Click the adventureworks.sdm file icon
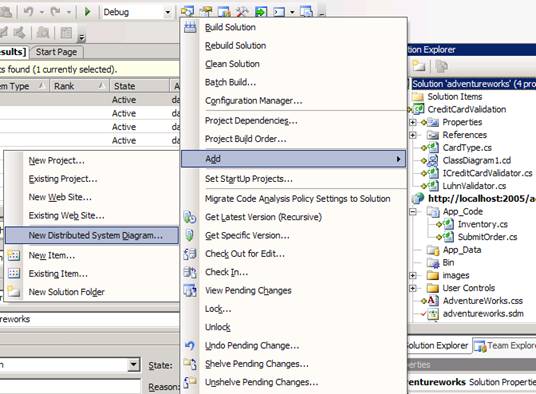536x394 pixels. (x=433, y=314)
